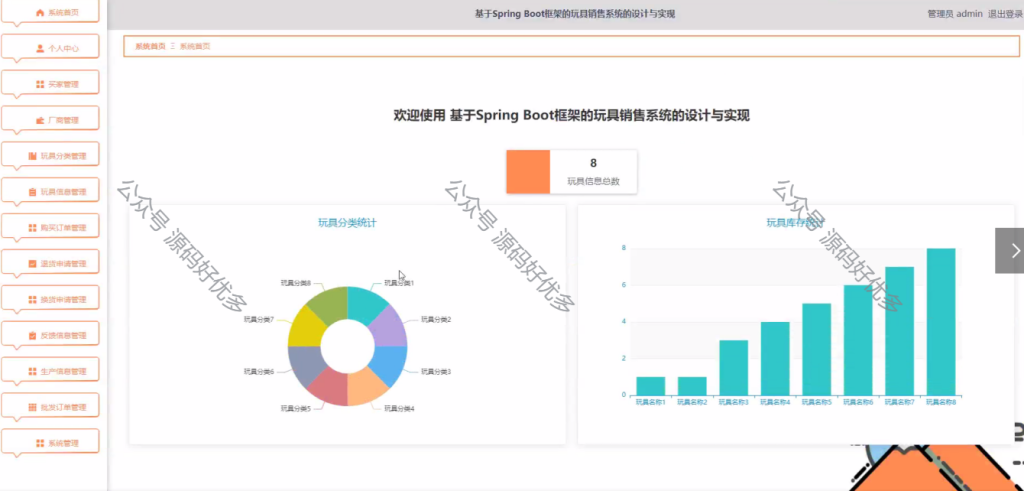Click the right arrow chevron at the screen edge
This screenshot has width=1024, height=491.
click(x=1016, y=251)
